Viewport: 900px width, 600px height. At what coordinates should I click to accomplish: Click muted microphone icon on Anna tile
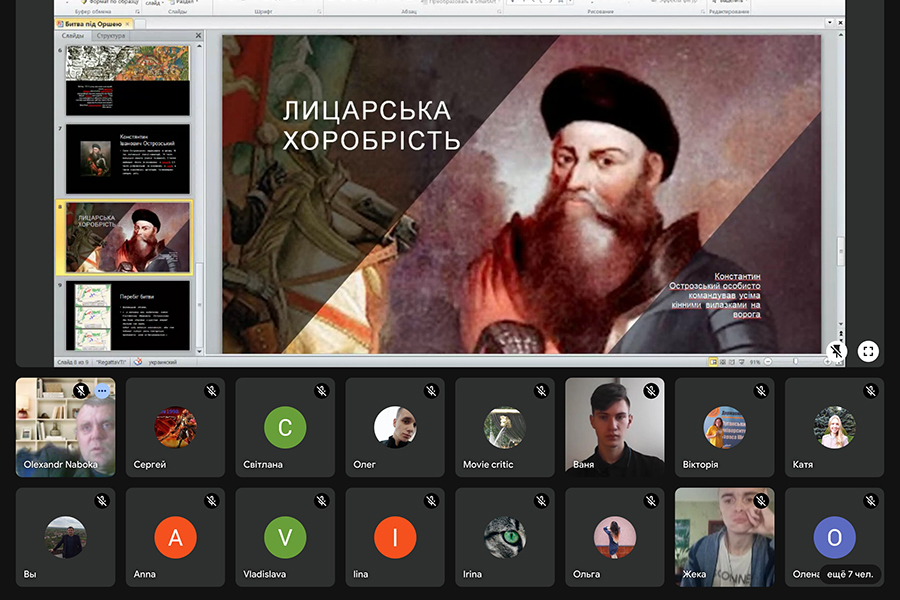212,501
